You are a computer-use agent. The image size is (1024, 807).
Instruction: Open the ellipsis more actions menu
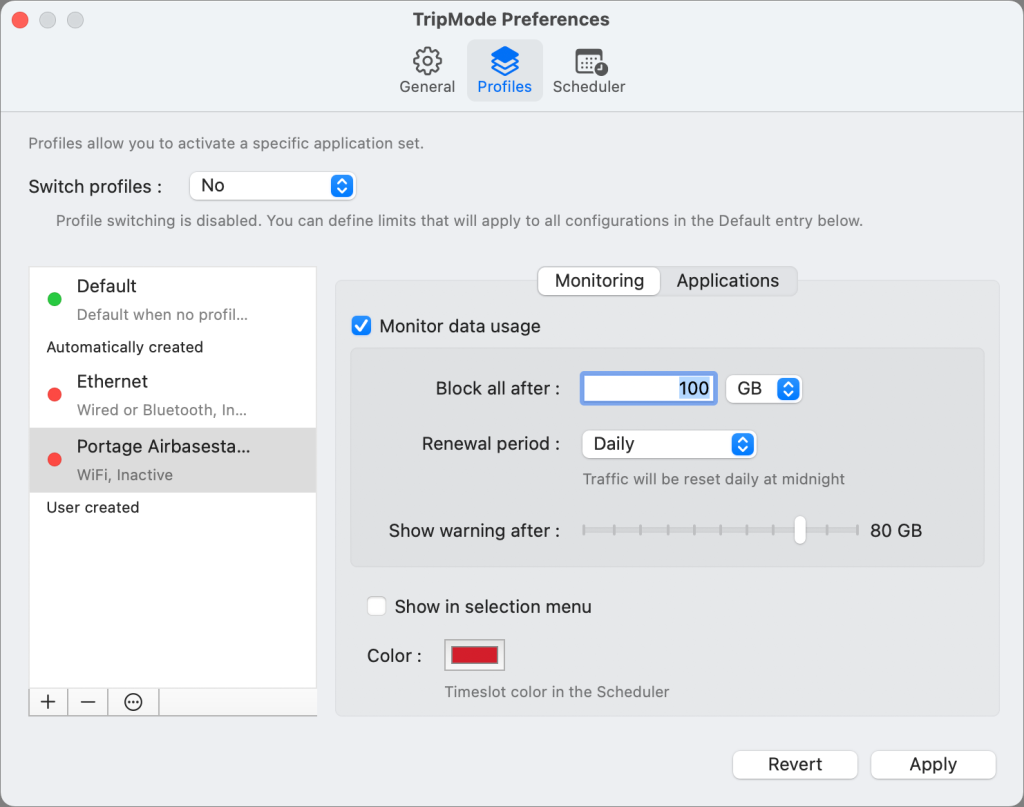pyautogui.click(x=133, y=702)
